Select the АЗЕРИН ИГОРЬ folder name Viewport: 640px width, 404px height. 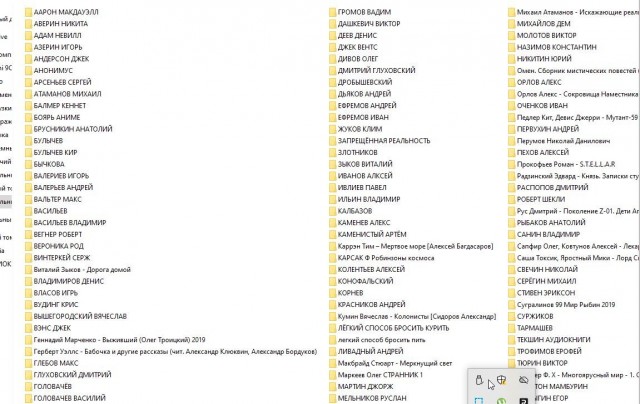58,47
